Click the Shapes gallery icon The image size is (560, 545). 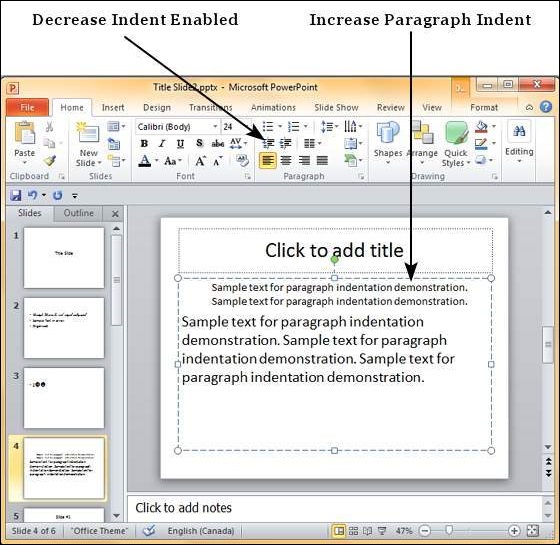click(388, 133)
